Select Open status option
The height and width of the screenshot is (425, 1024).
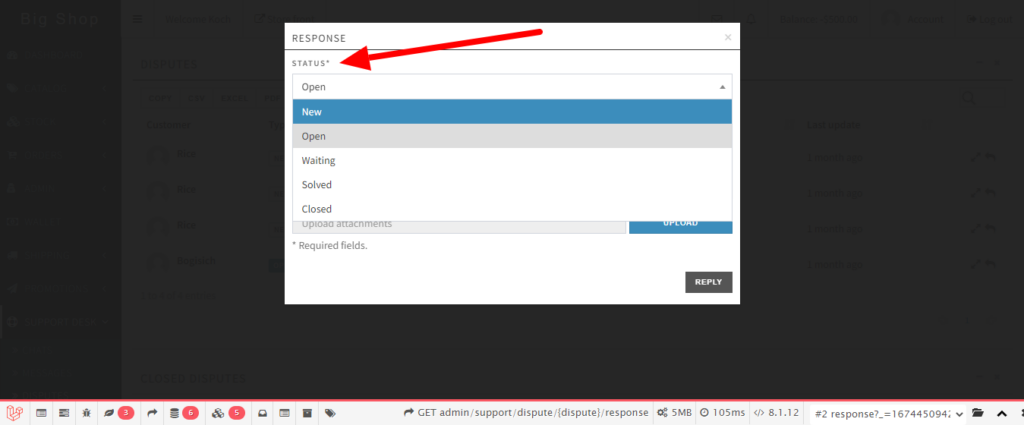coord(512,136)
